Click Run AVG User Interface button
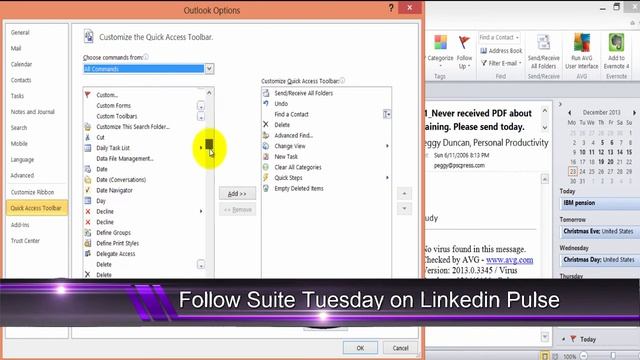640x360 pixels. tap(582, 51)
